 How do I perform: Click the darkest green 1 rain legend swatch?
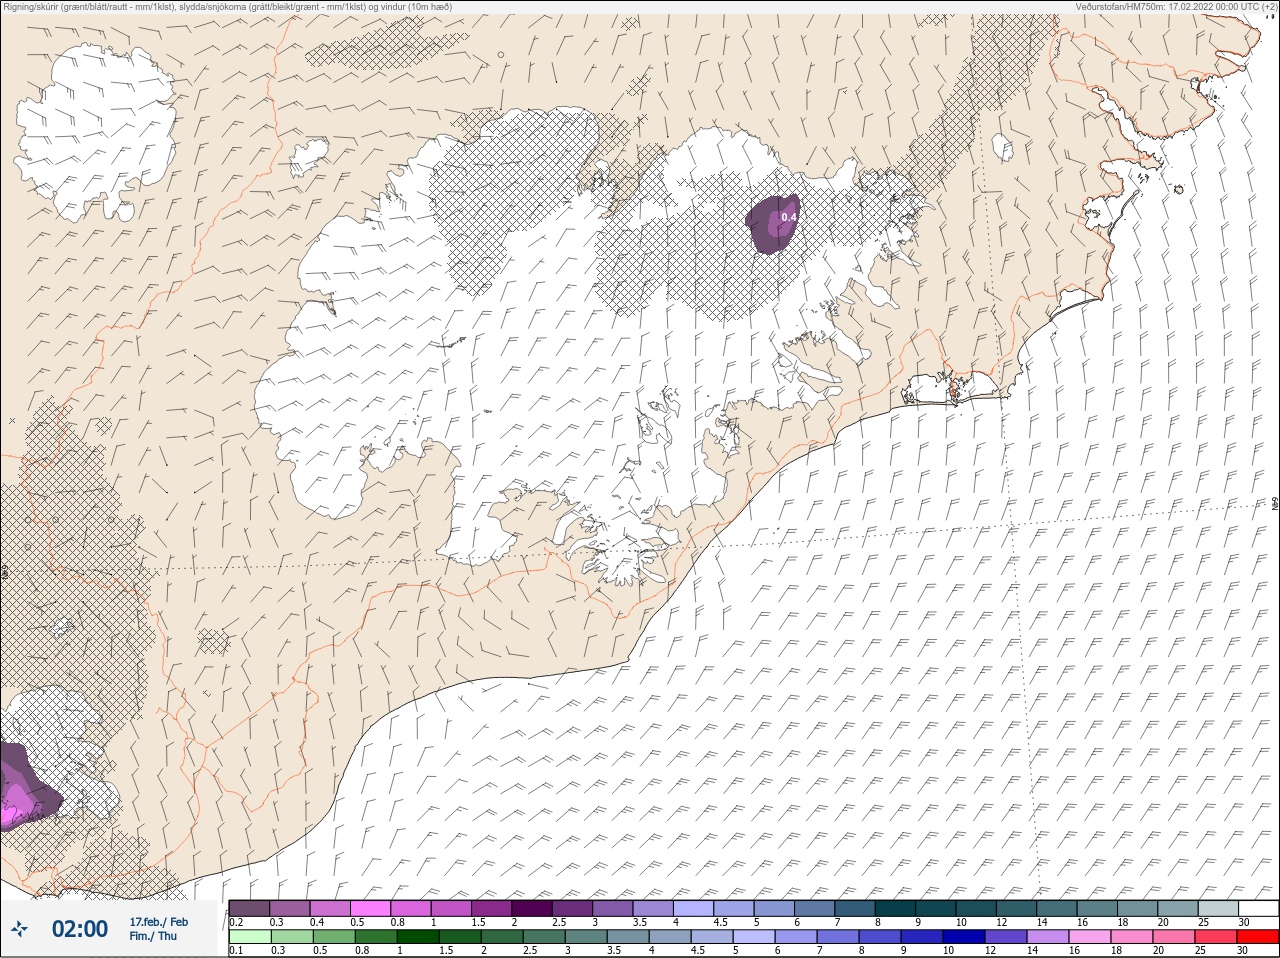(x=418, y=938)
